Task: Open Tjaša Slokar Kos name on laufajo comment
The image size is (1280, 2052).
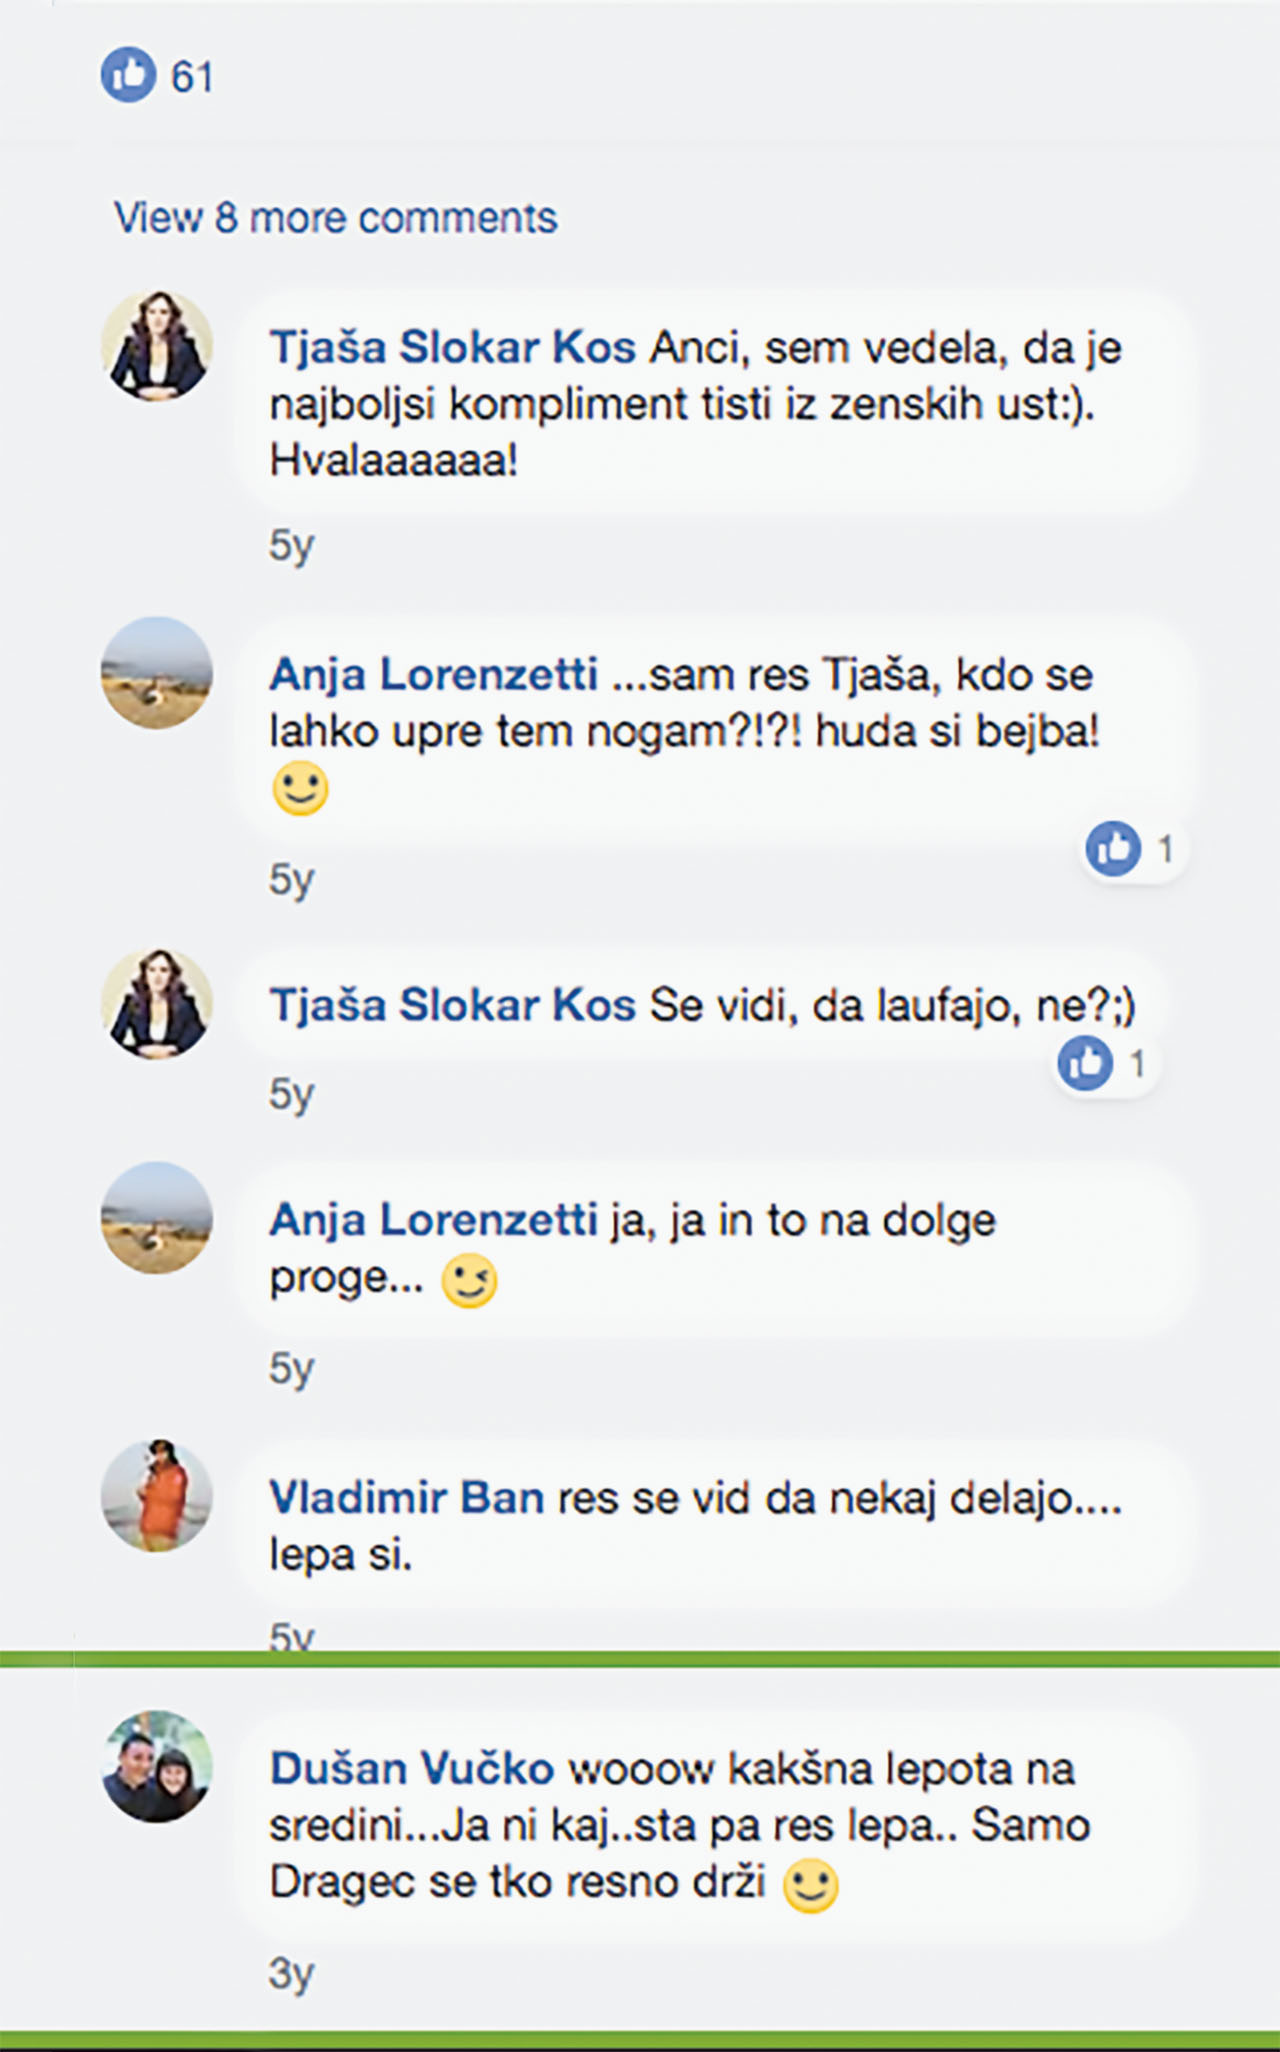Action: pos(452,1005)
